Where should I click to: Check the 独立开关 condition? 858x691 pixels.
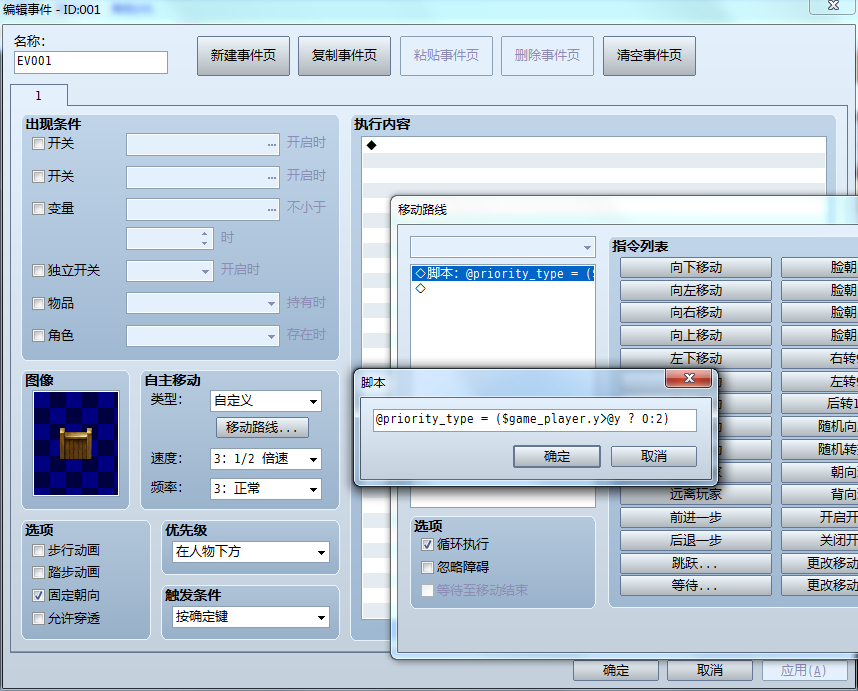38,270
